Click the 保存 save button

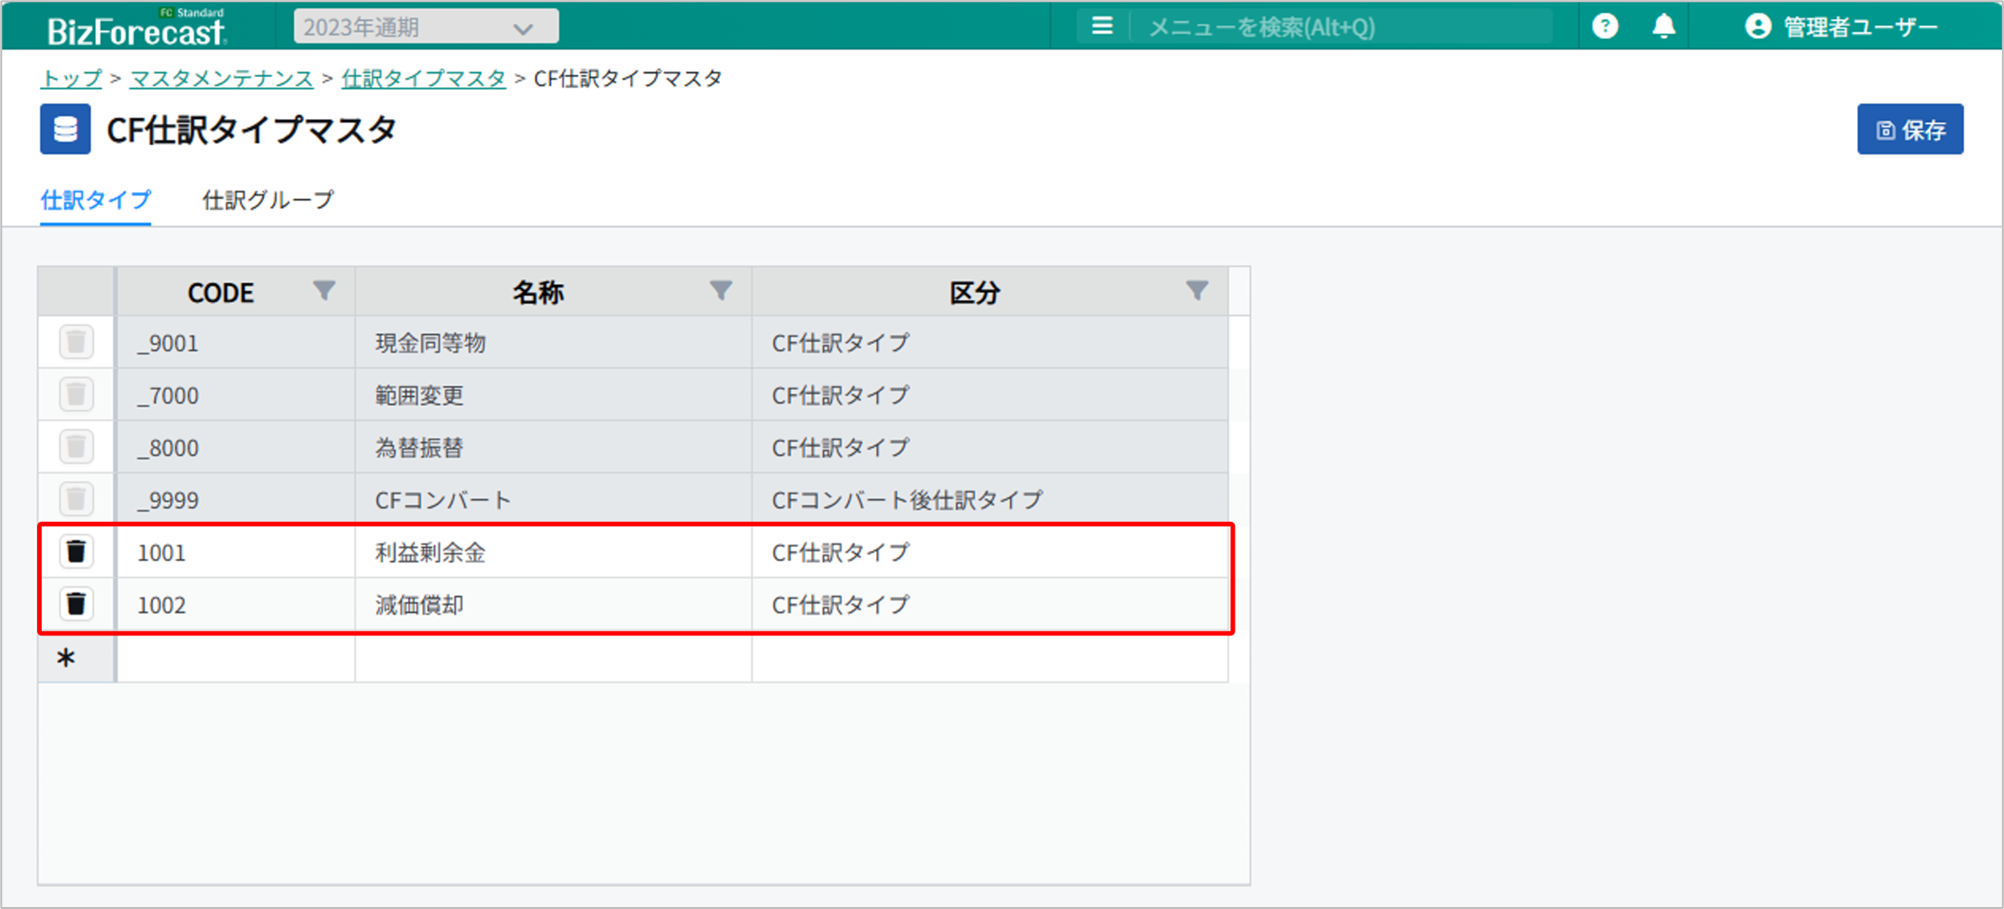(x=1910, y=130)
